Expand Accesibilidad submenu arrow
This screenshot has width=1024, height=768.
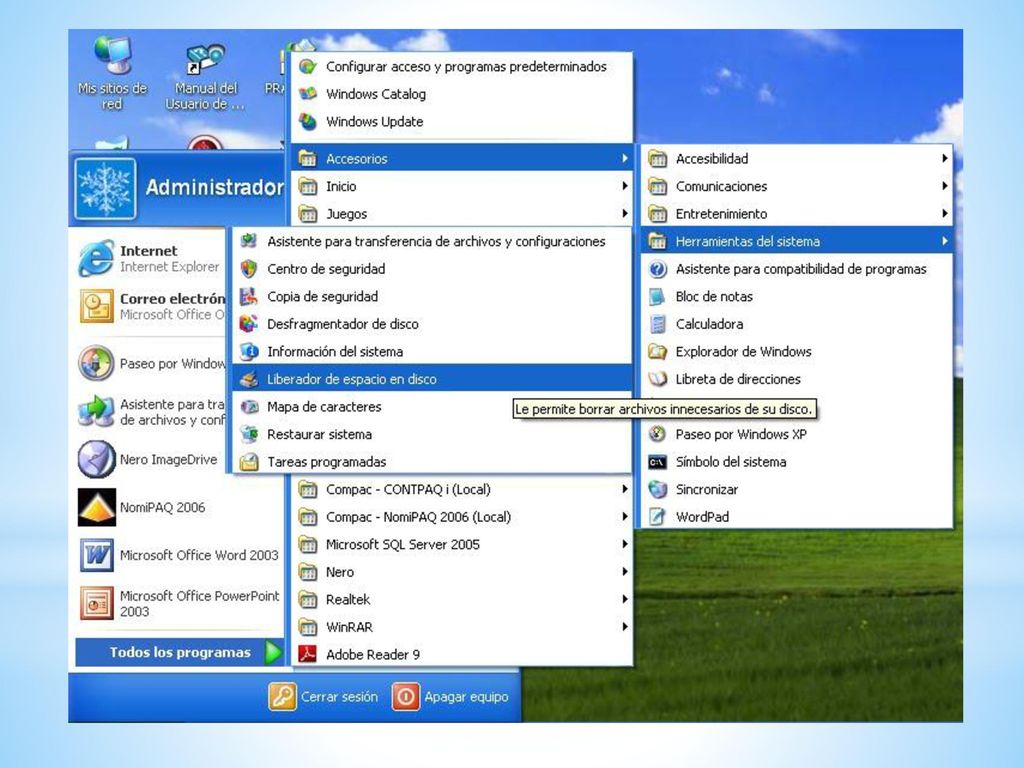point(944,159)
